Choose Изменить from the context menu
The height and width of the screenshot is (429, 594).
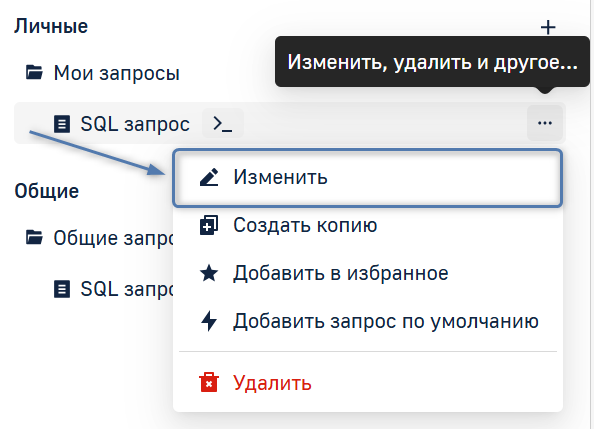(x=367, y=178)
